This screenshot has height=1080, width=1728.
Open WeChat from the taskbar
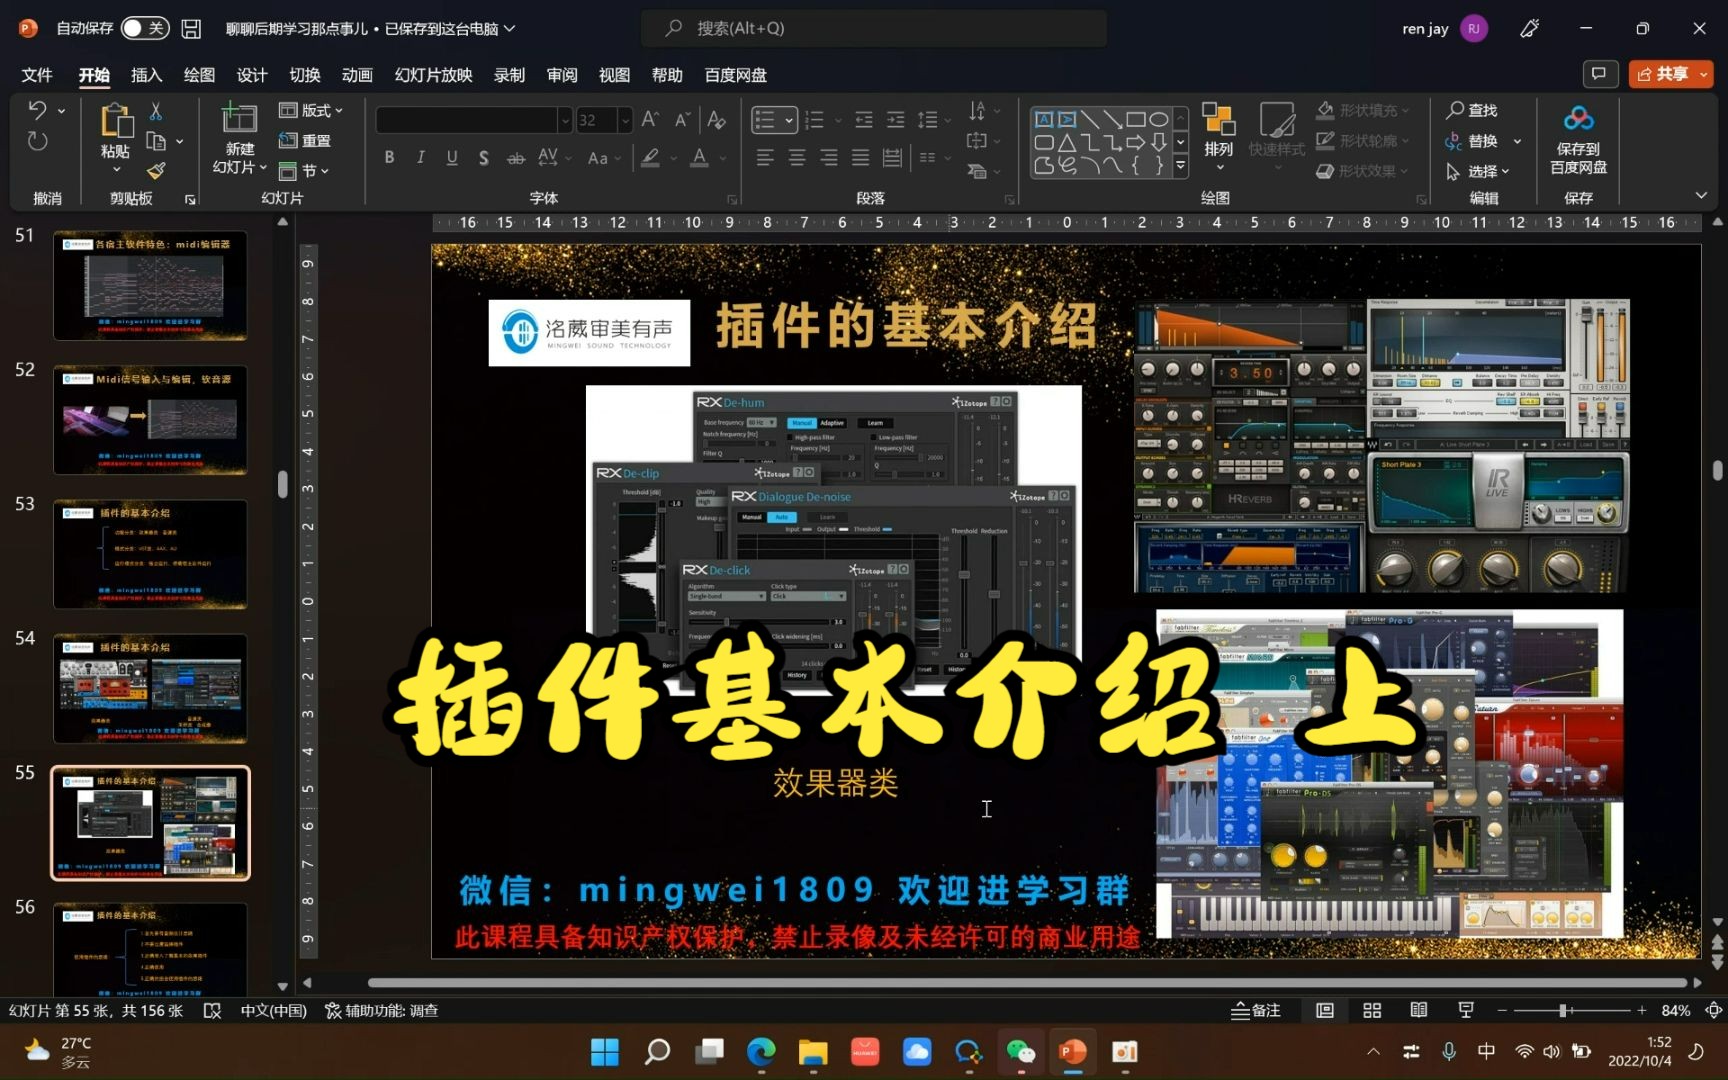pos(1020,1052)
